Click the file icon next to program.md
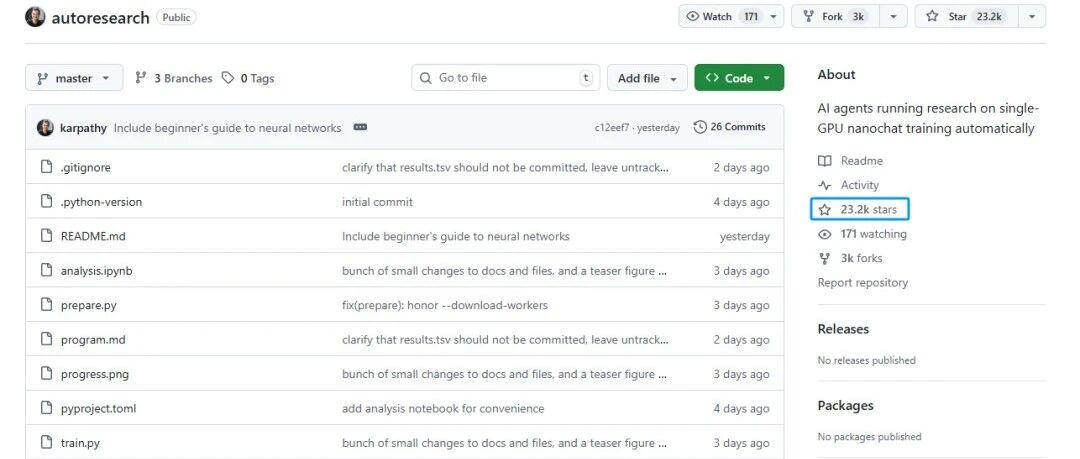 click(x=46, y=339)
